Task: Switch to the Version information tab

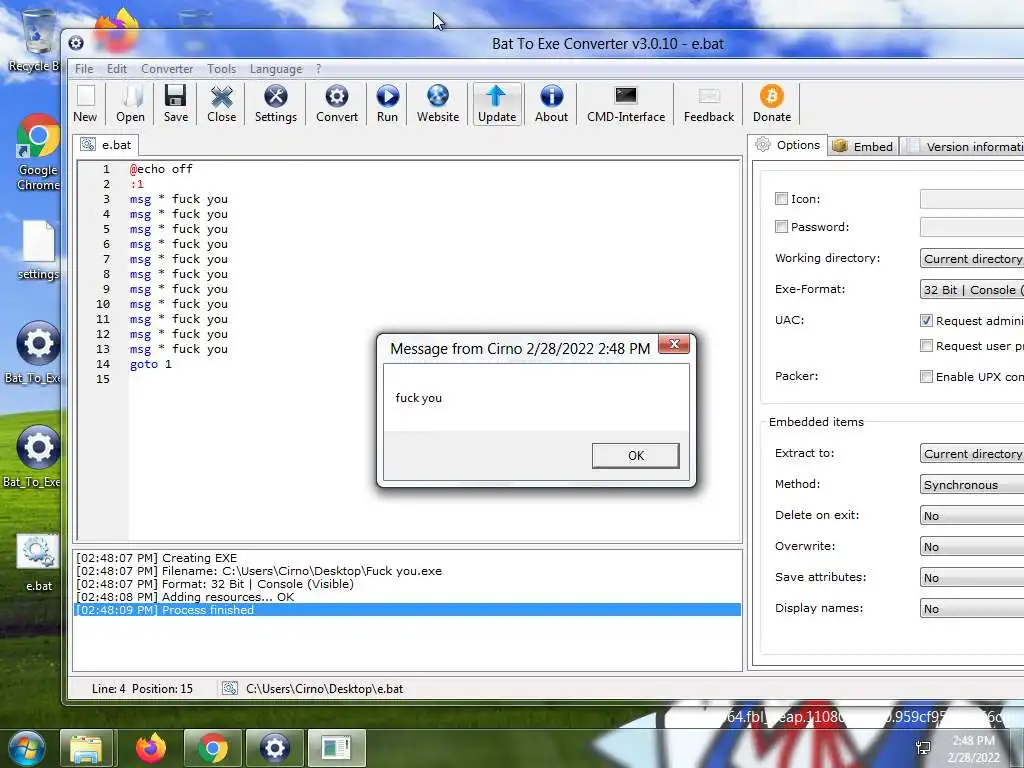Action: pyautogui.click(x=963, y=146)
